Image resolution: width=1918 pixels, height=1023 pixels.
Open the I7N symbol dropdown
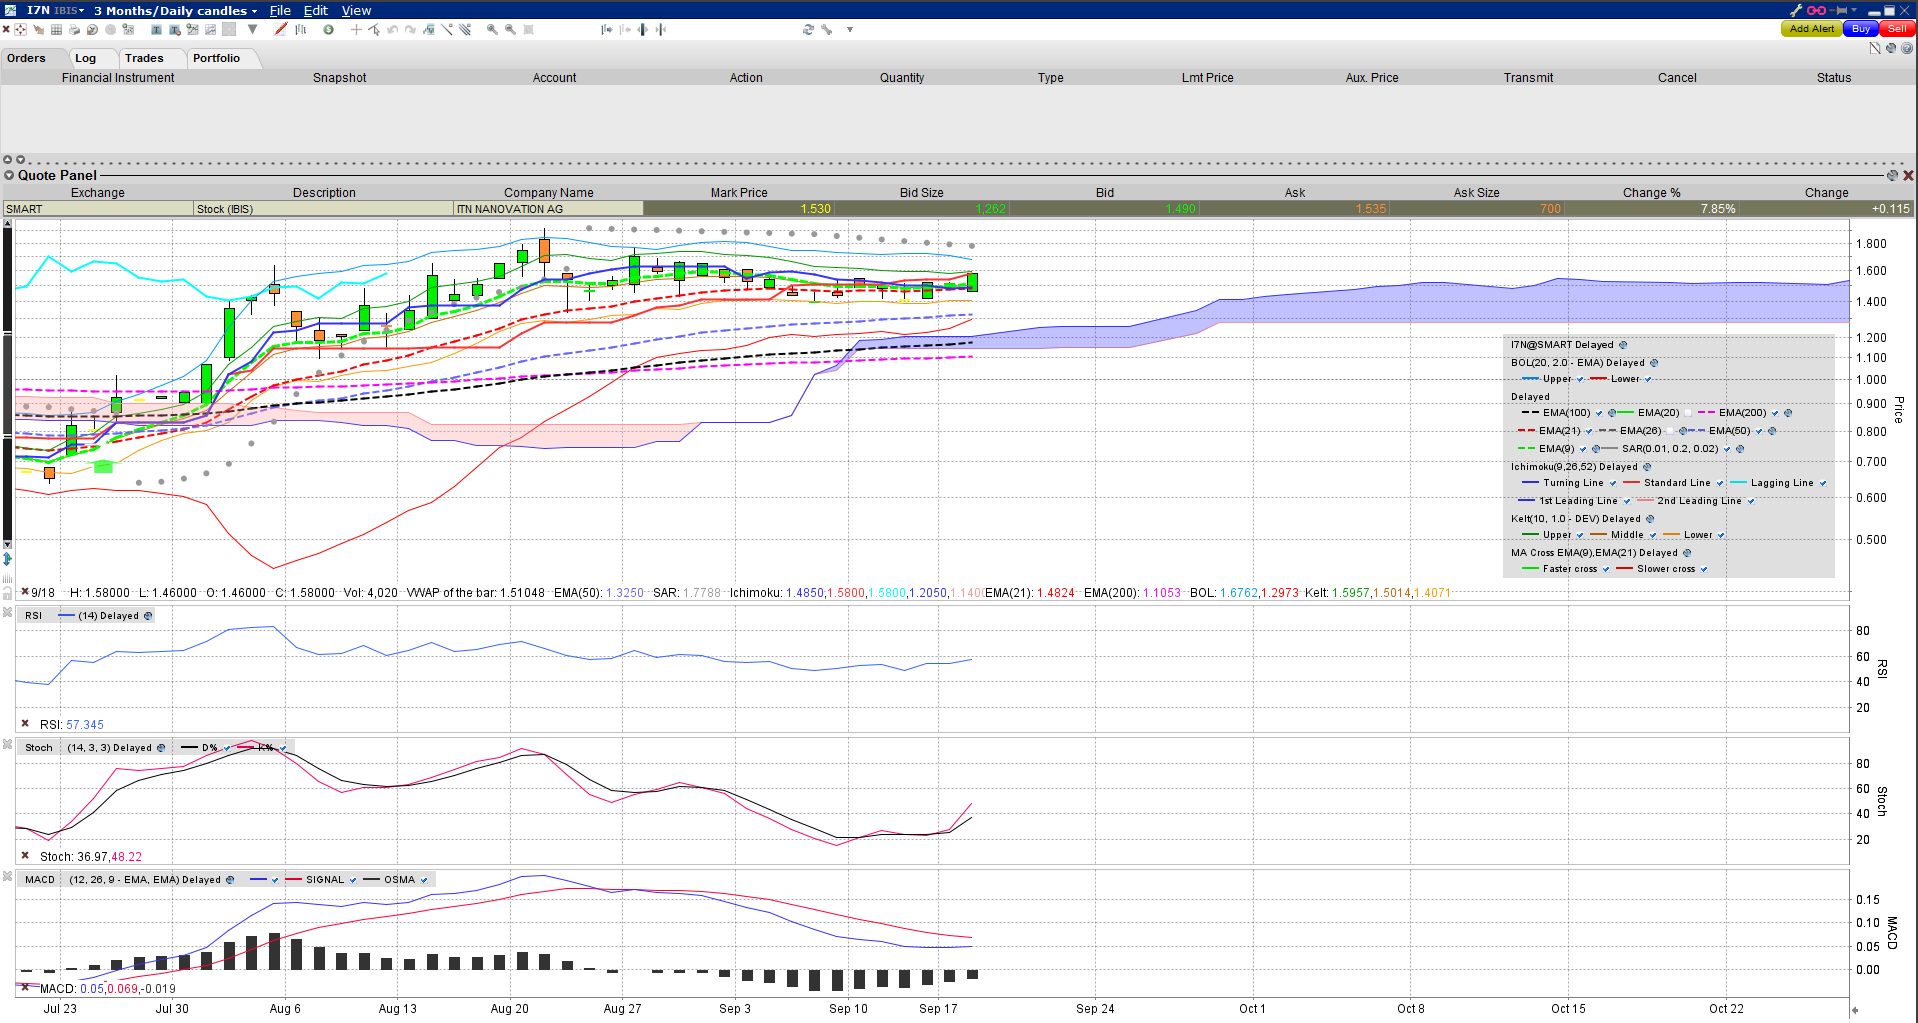[55, 10]
